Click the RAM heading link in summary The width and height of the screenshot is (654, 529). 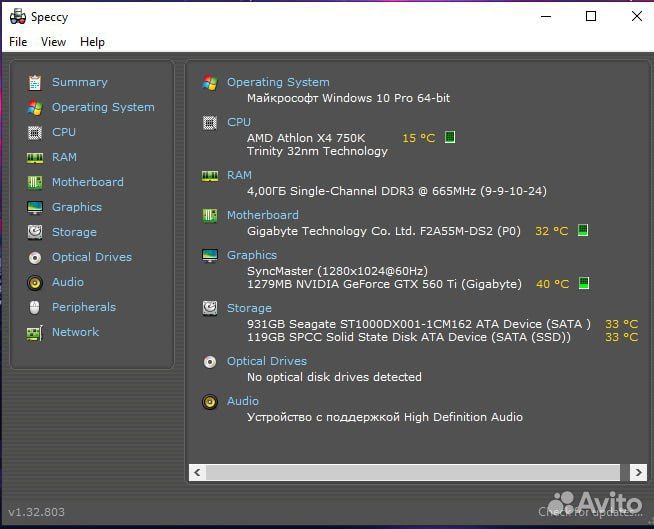pos(239,175)
